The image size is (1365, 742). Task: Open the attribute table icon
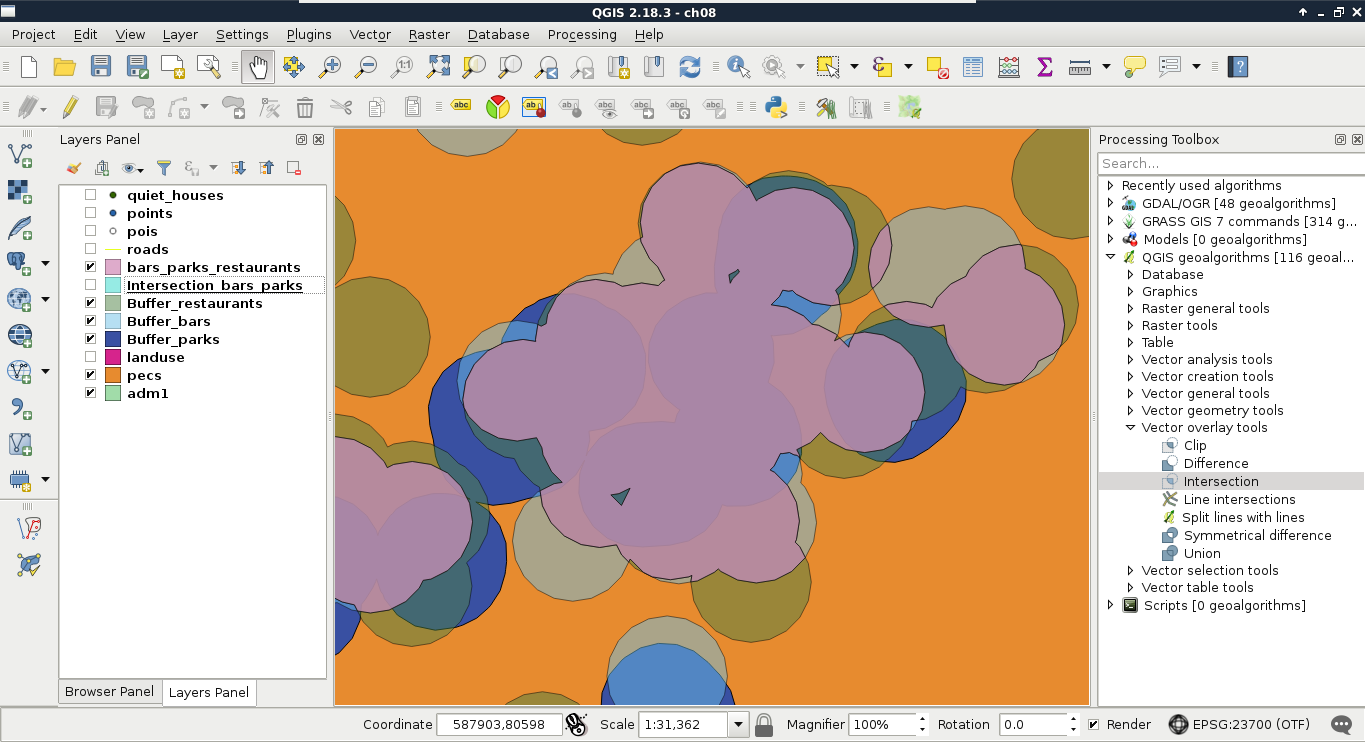point(973,67)
